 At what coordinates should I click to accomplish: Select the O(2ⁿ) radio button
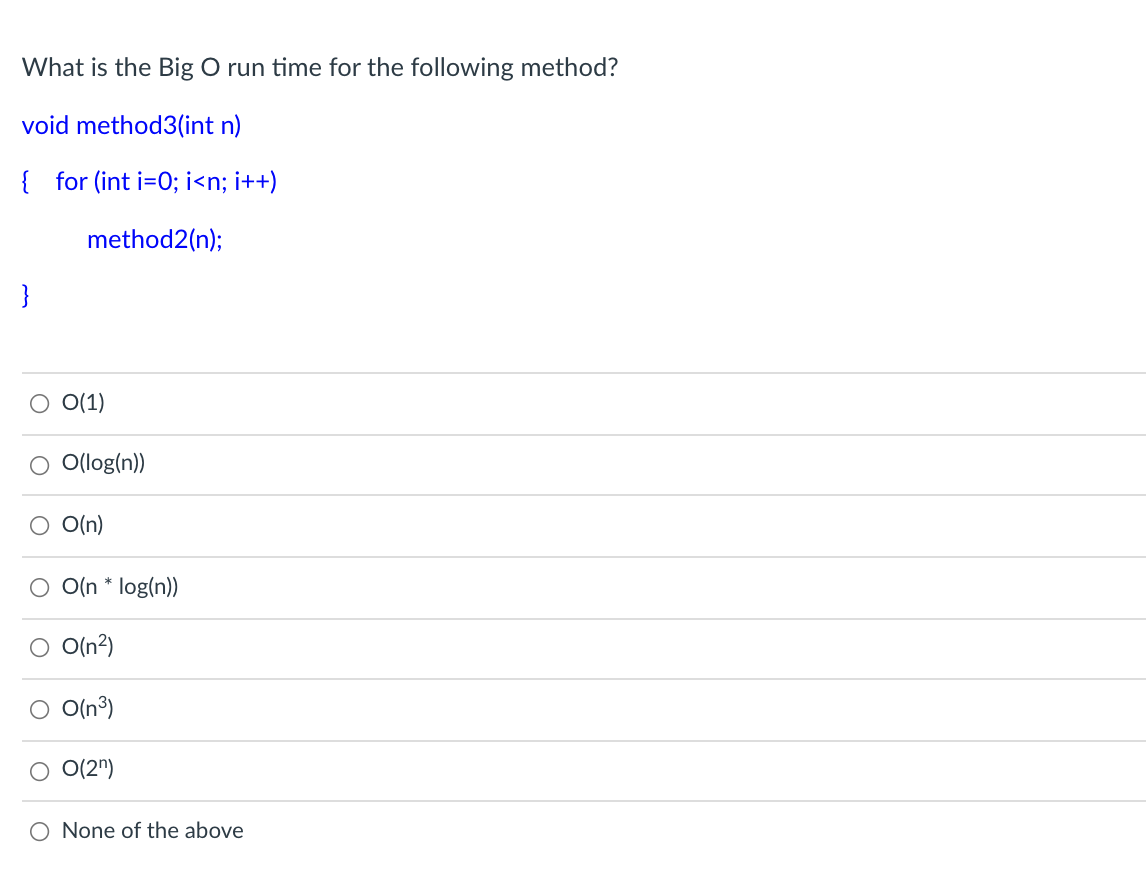click(x=39, y=771)
